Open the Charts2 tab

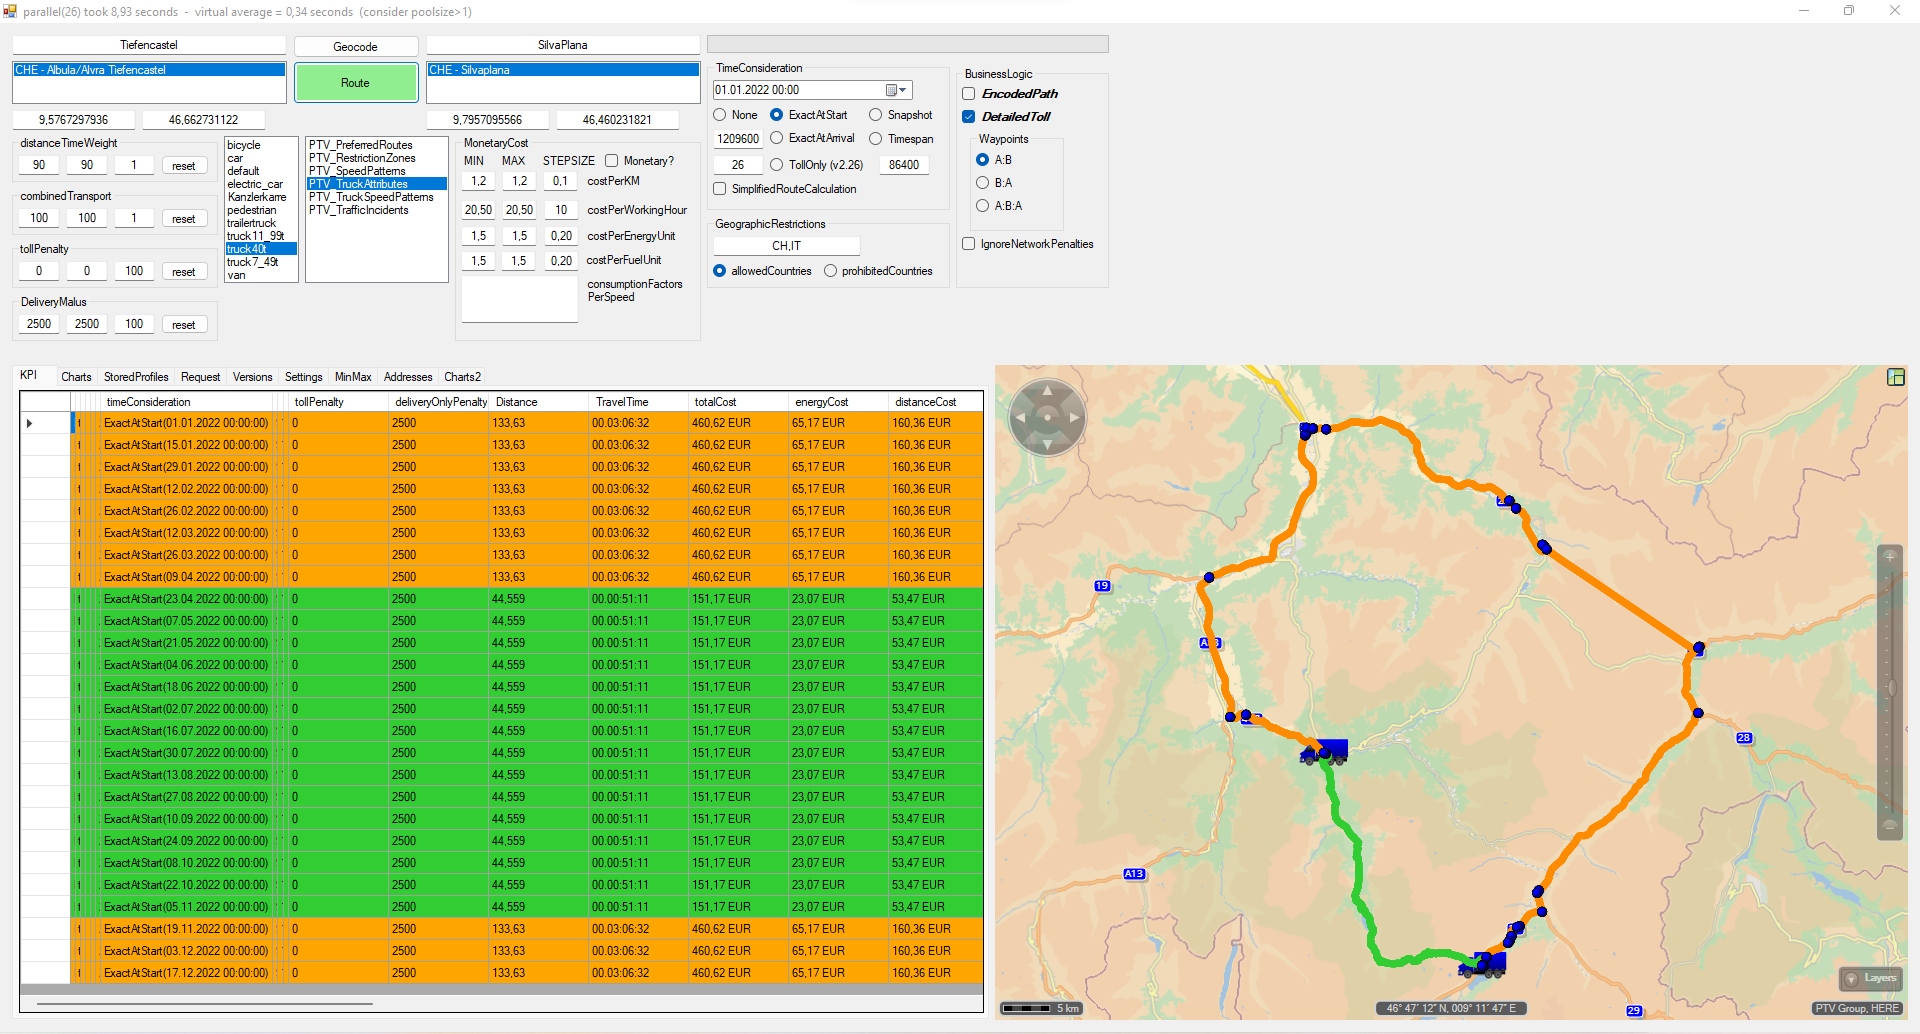(x=462, y=377)
